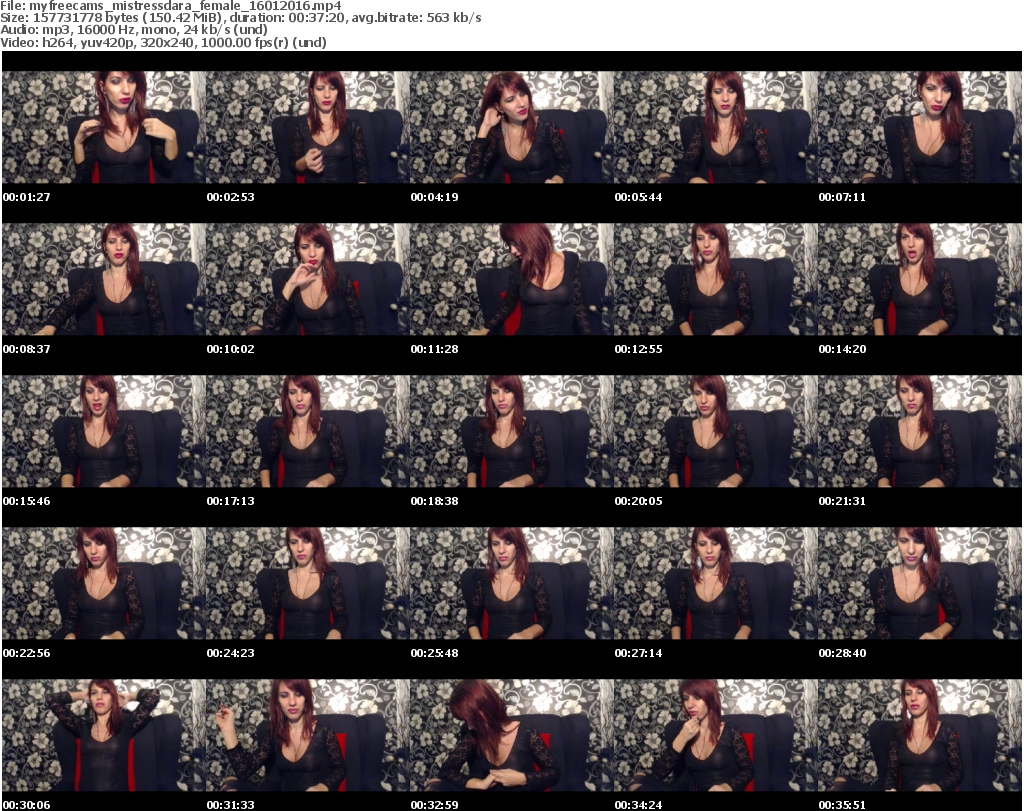This screenshot has height=811, width=1024.
Task: Select the thumbnail above timestamp 00:14:20
Action: (920, 279)
